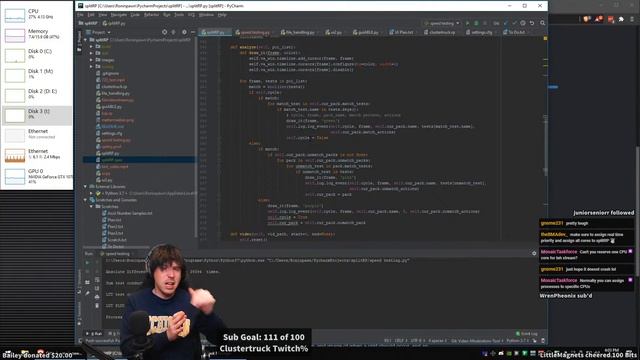Switch to To Do.txt editor tab
Viewport: 640px width, 360px height.
[516, 32]
